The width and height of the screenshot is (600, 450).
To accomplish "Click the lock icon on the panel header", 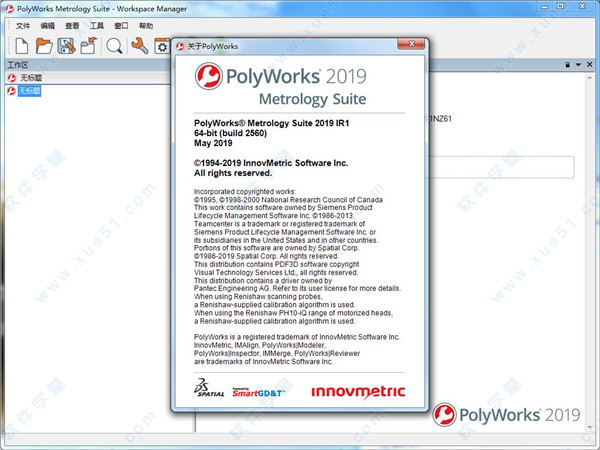I will pos(567,65).
